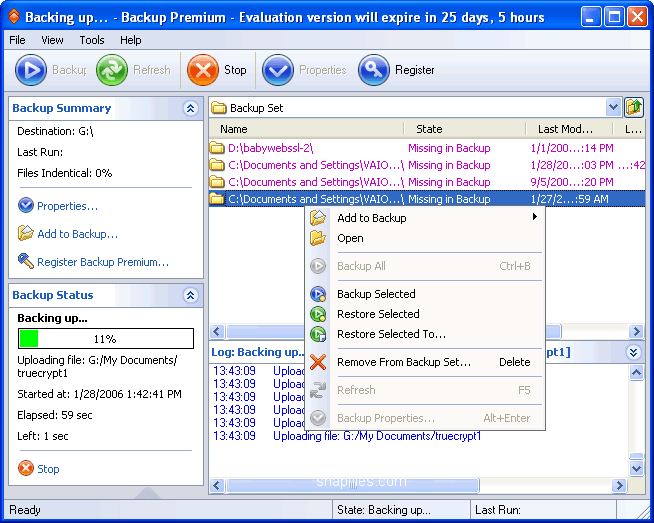Click the State column header
The height and width of the screenshot is (523, 654).
465,129
